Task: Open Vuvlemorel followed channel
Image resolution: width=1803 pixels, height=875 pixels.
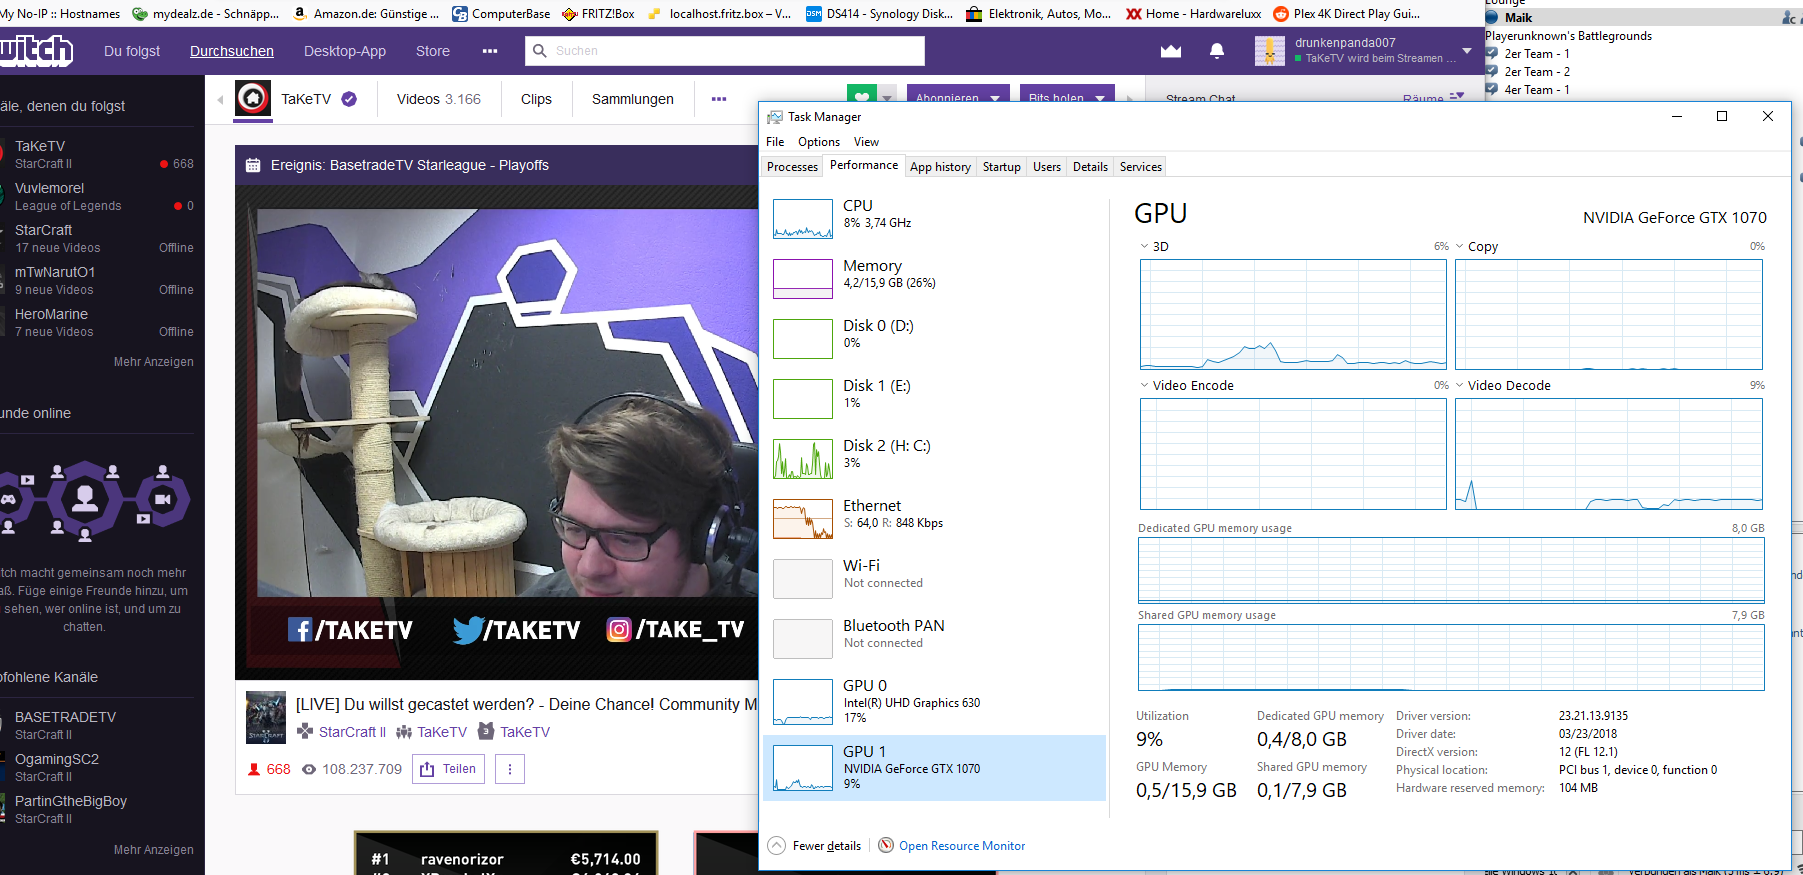Action: click(100, 196)
